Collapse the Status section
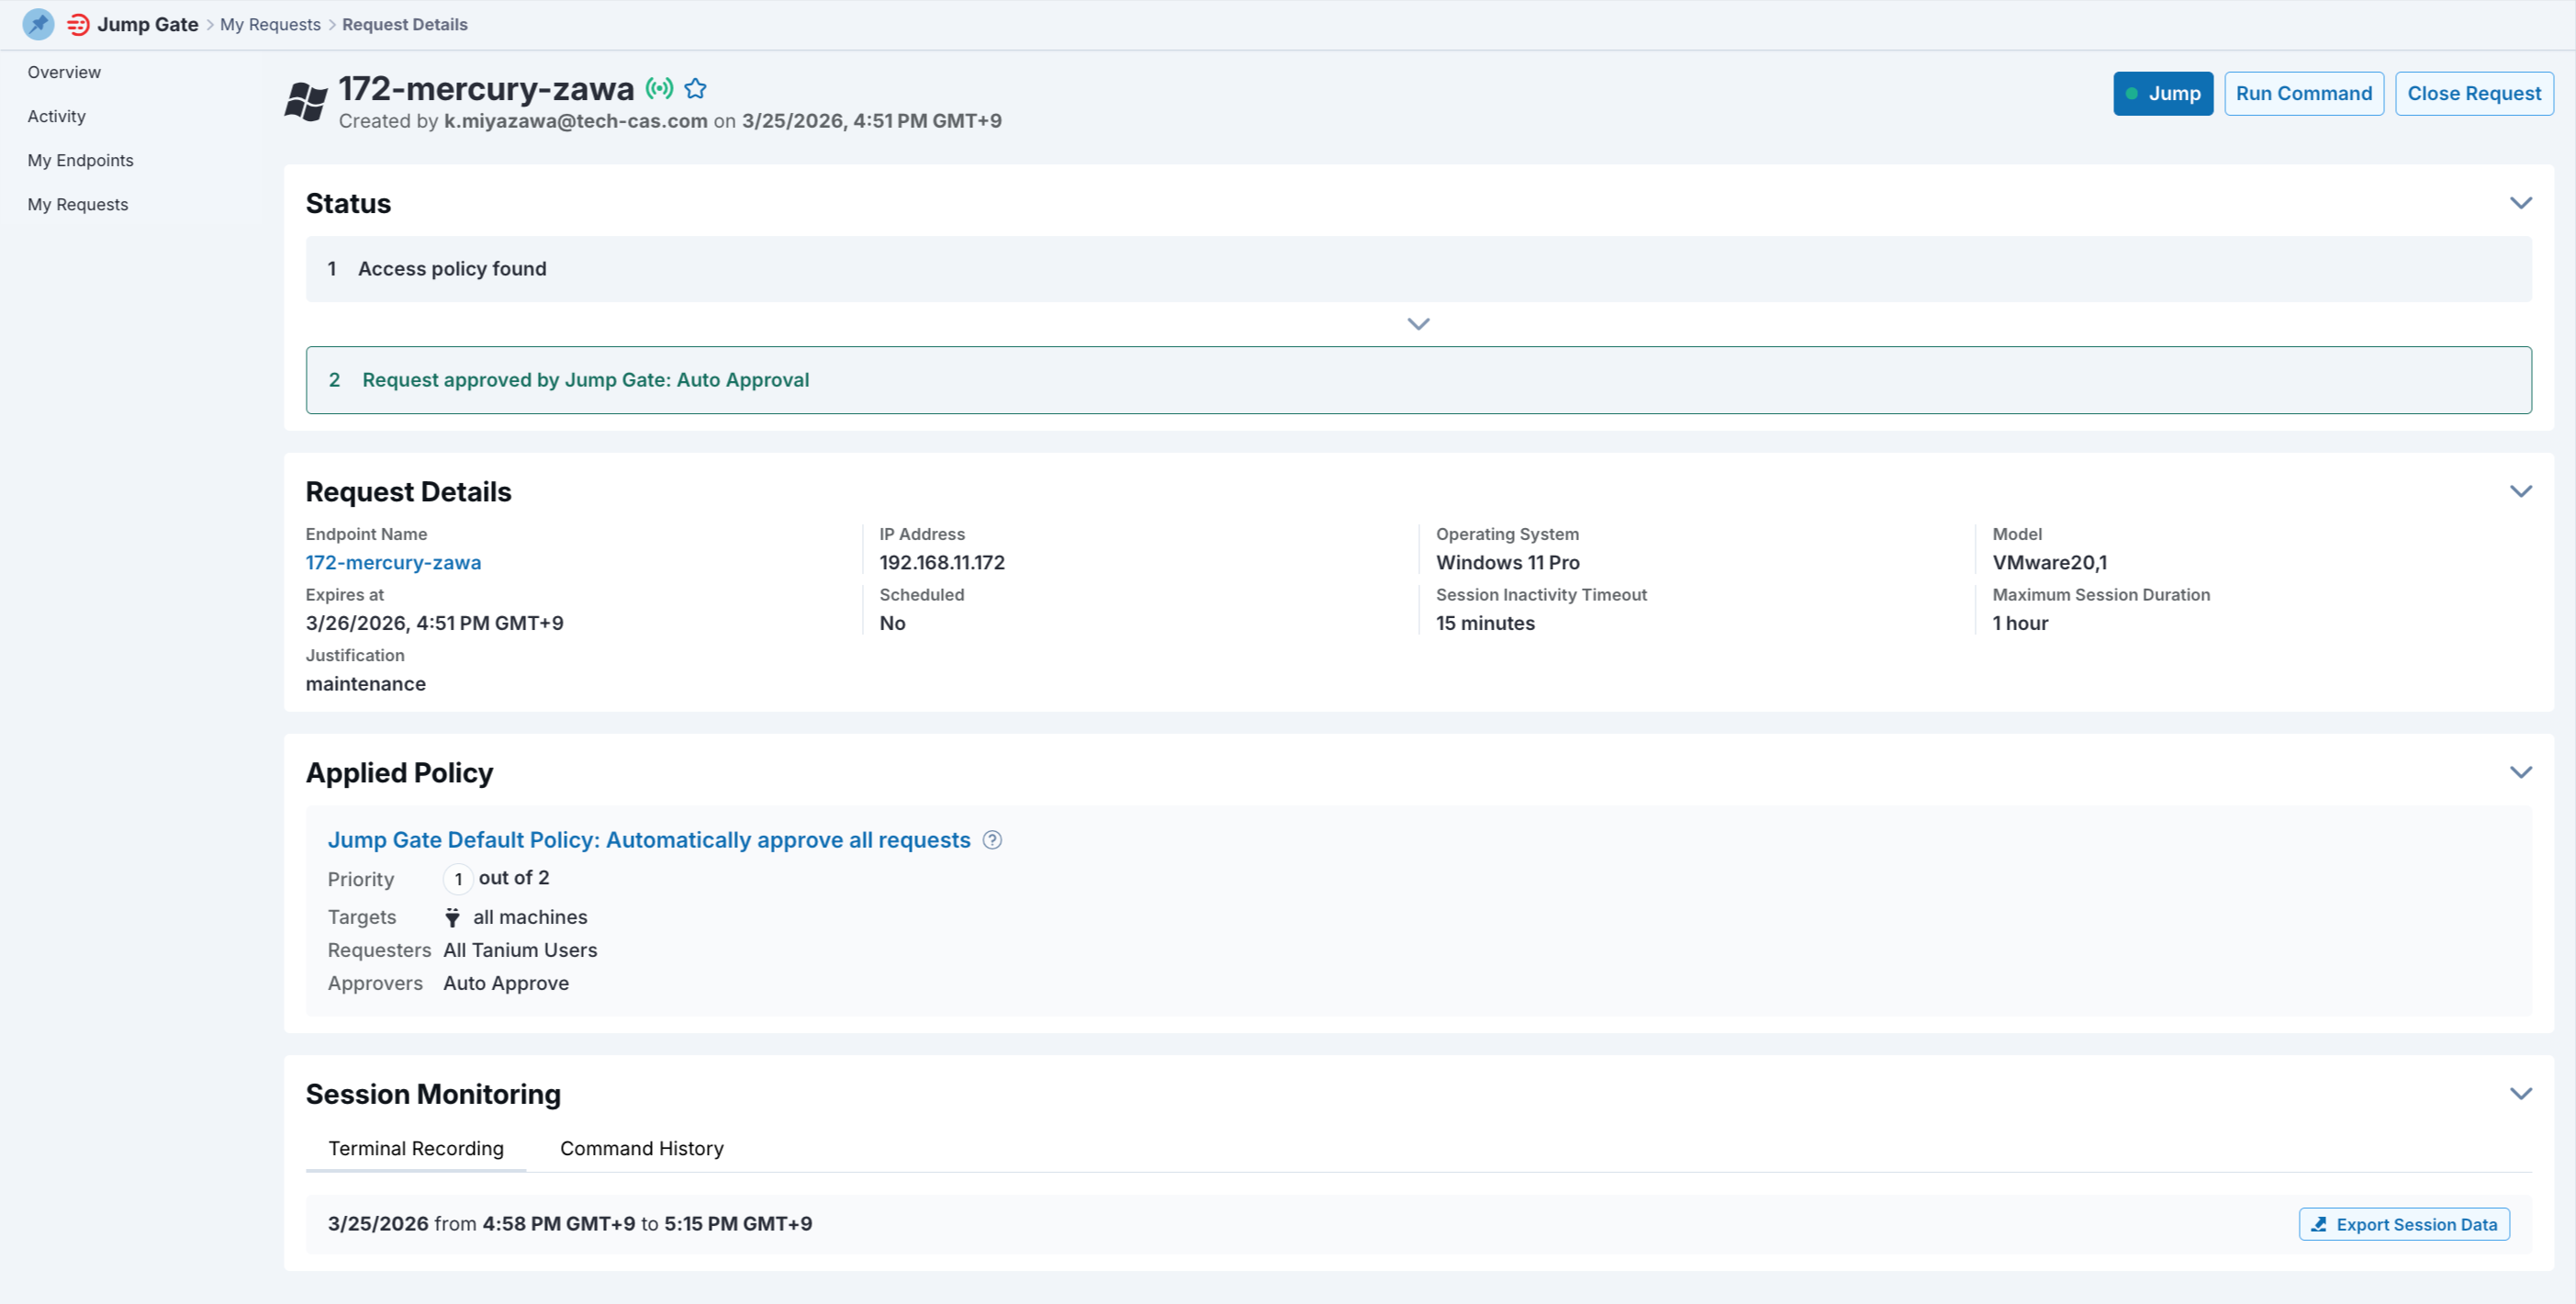2576x1304 pixels. [x=2519, y=203]
